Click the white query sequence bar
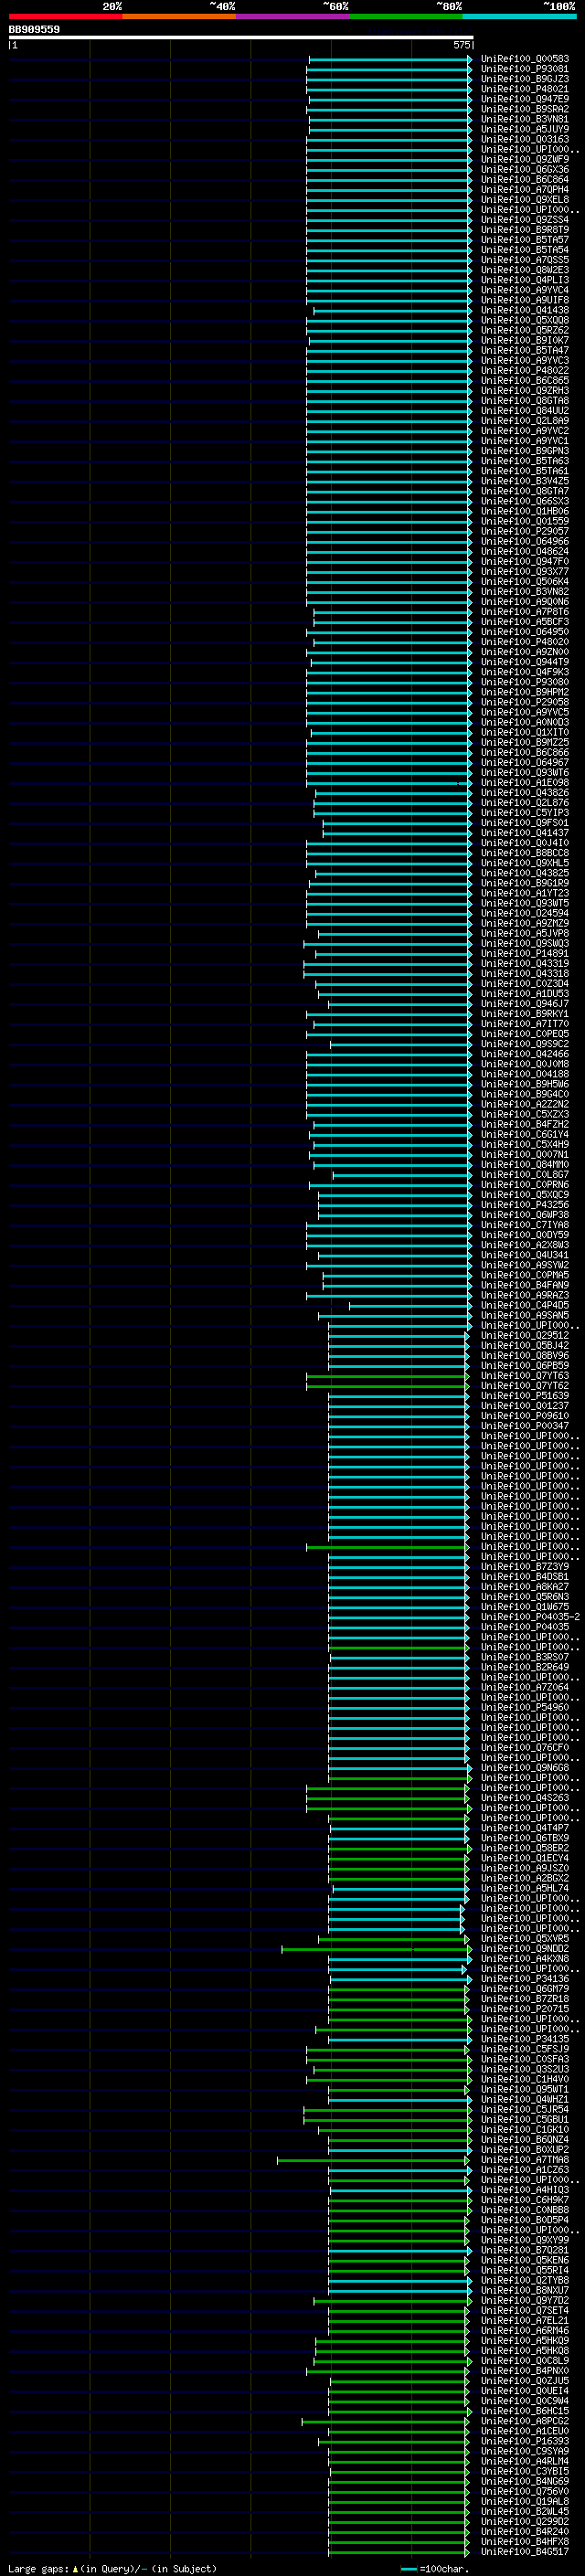 241,37
